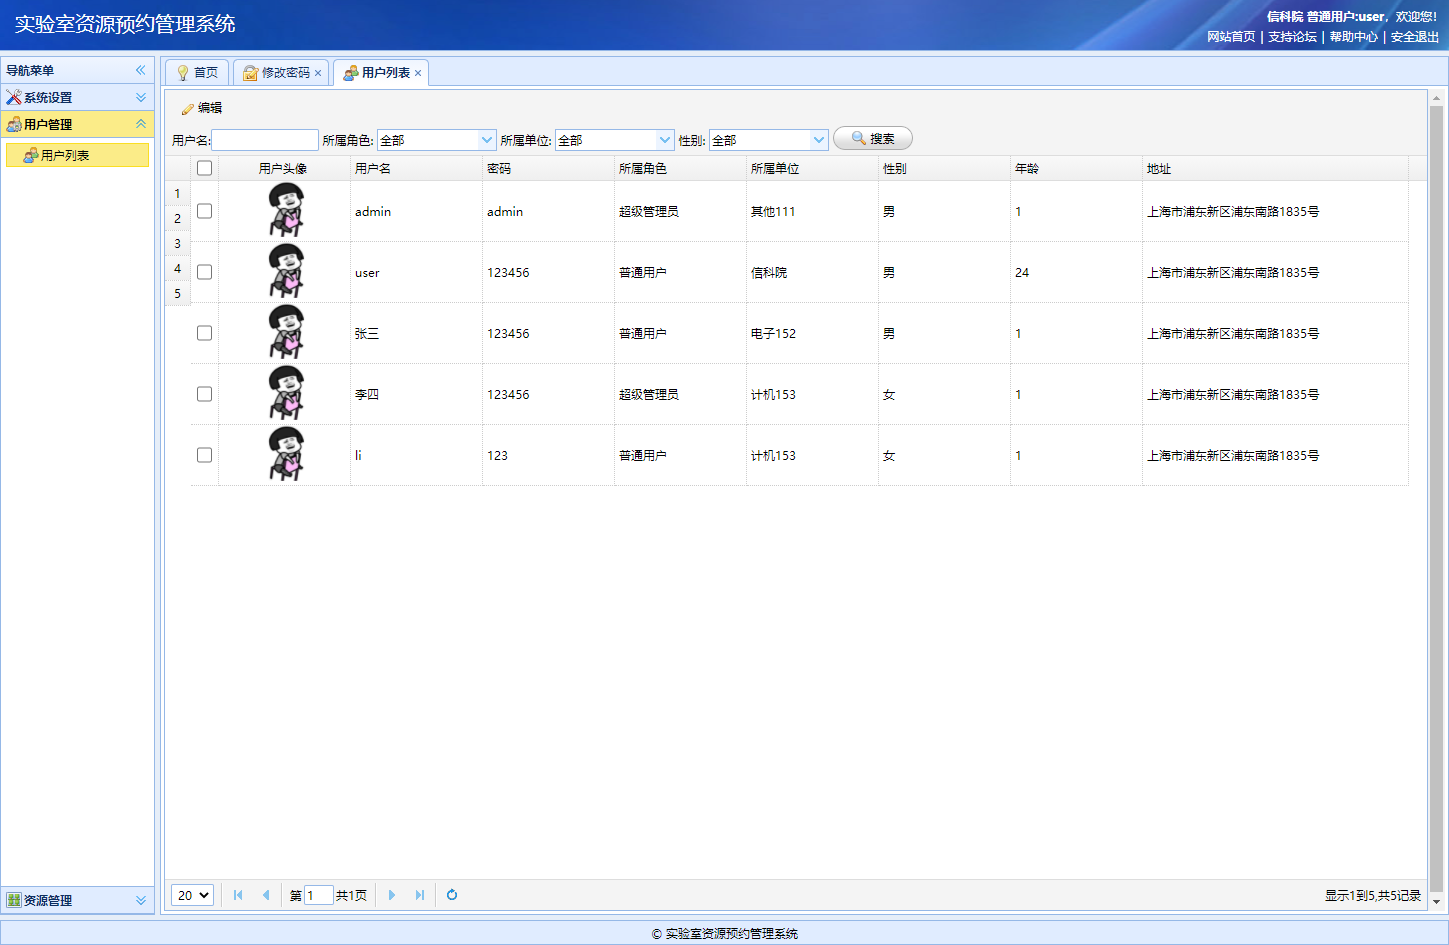Screen dimensions: 1449x945
Task: Switch to the 首页 home tab
Action: click(198, 73)
